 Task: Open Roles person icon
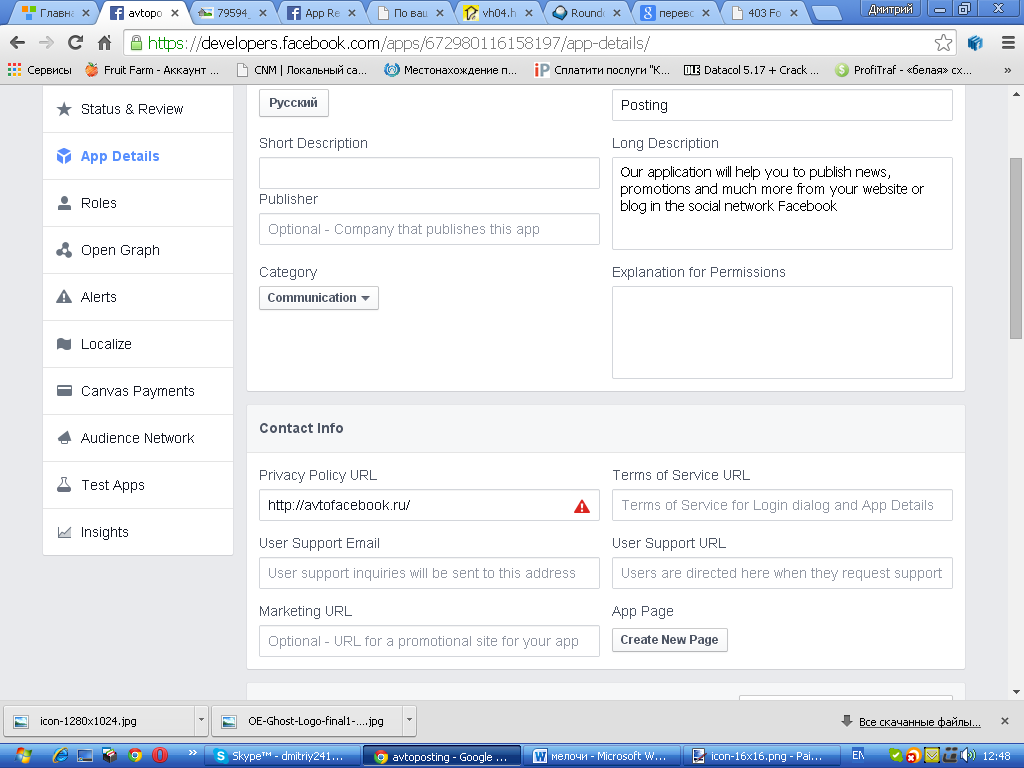point(64,203)
